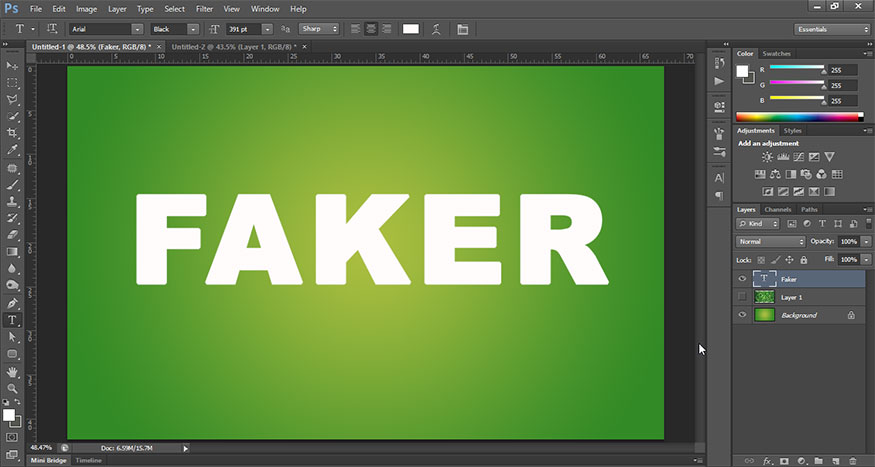Select the Blur tool
Viewport: 875px width, 467px height.
point(12,268)
